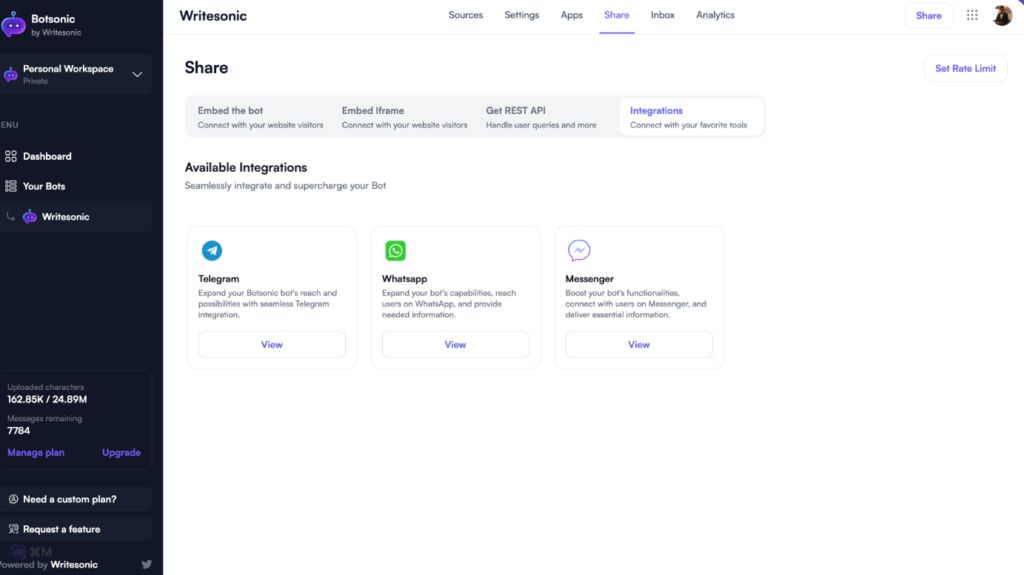Screen dimensions: 1024x575
Task: Click the Manage plan link
Action: pos(36,452)
